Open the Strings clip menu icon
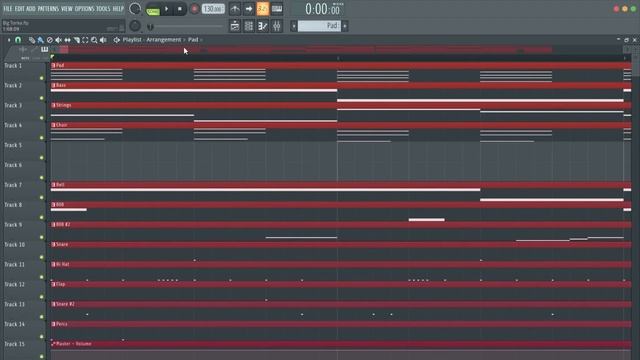 click(53, 105)
